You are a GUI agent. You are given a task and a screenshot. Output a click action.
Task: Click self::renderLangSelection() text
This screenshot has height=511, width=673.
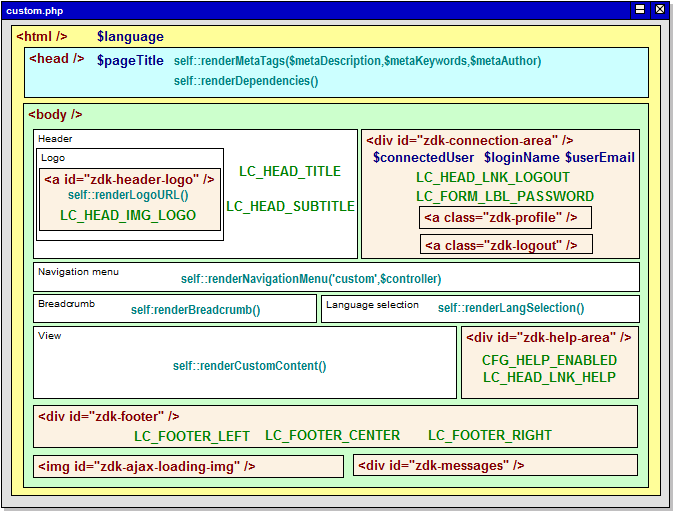[511, 308]
